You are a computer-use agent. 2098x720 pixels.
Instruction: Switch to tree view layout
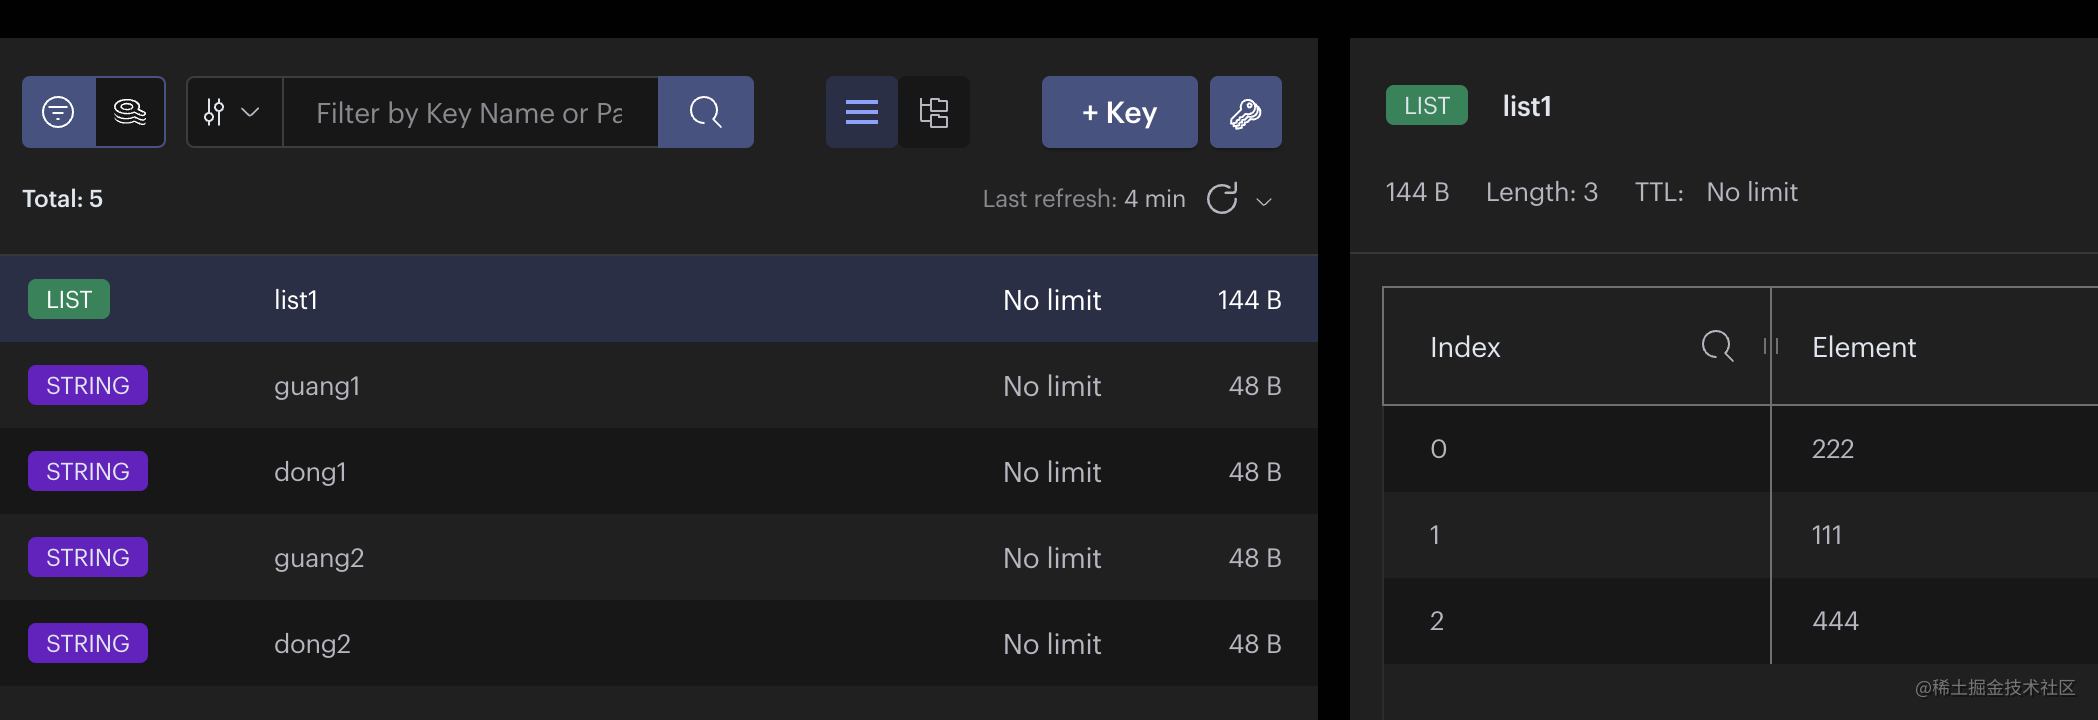click(933, 112)
